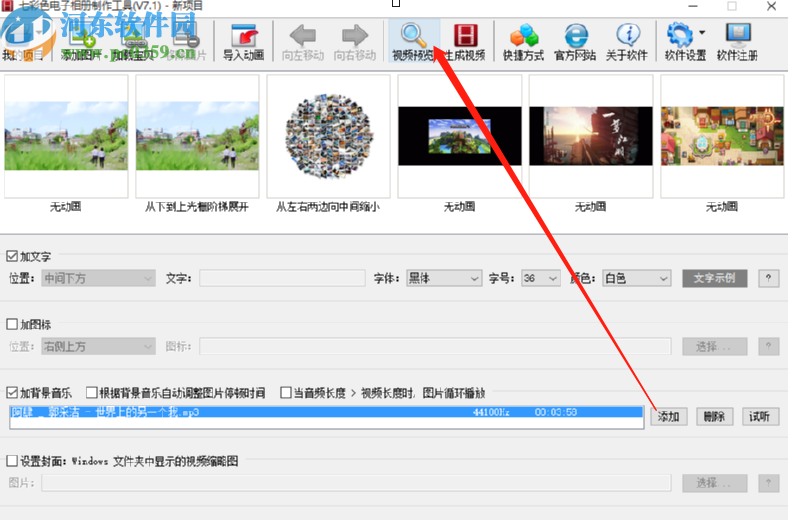Click the 视频预览 magnifier icon

coord(413,34)
